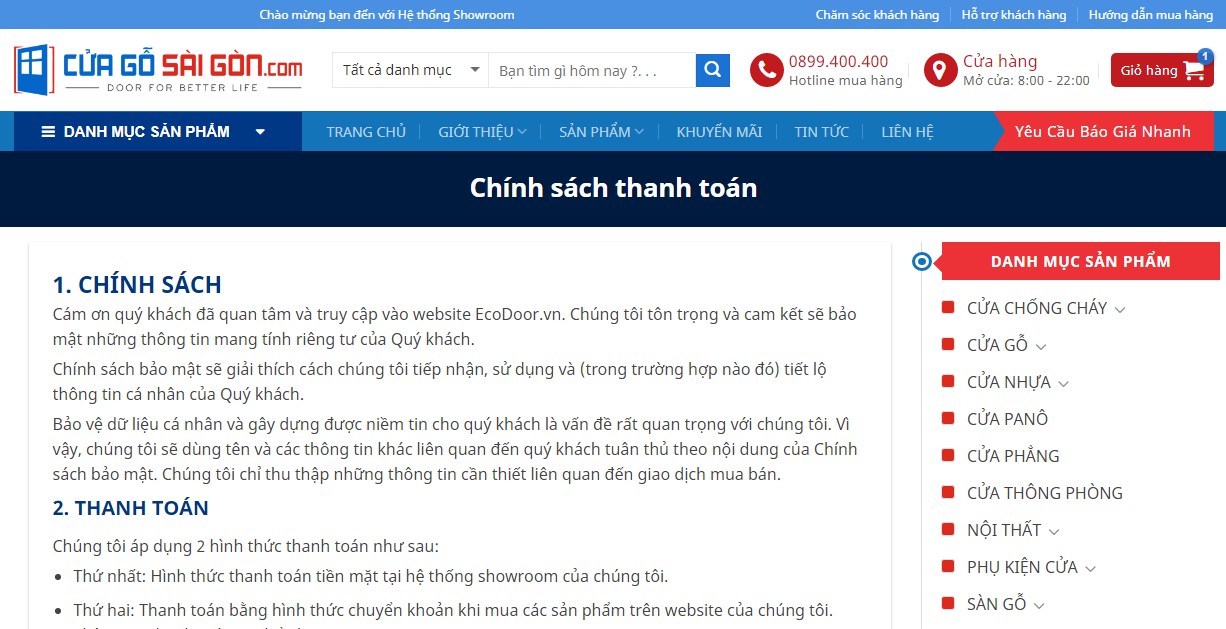Expand the Cửa gỗ category chevron

1041,347
